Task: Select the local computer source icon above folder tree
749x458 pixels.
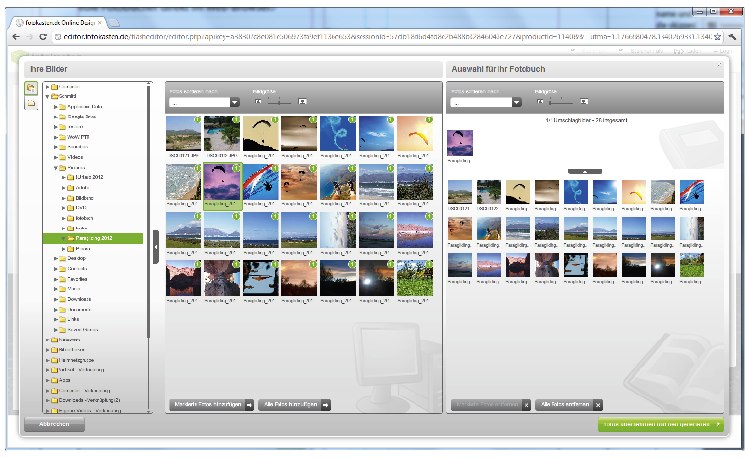Action: click(x=31, y=88)
